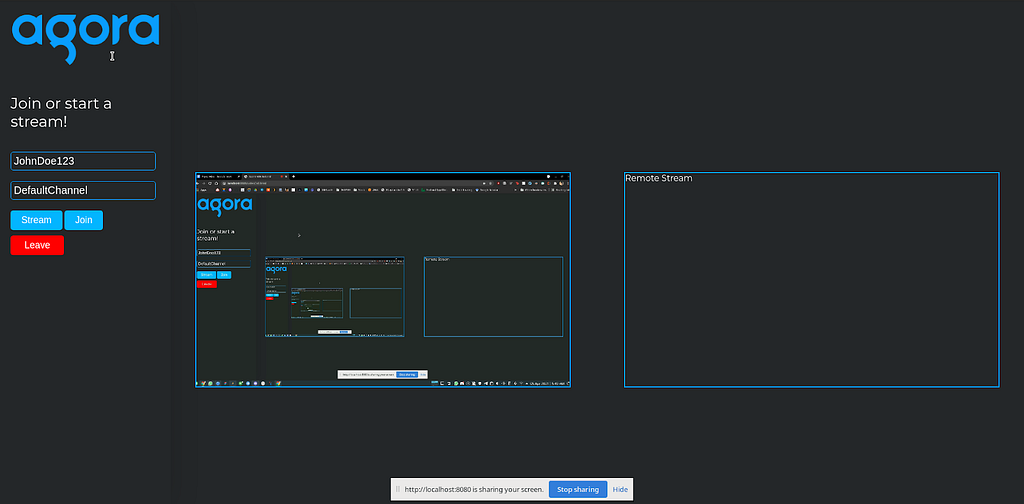Image resolution: width=1024 pixels, height=504 pixels.
Task: Start broadcasting with the Stream button
Action: [x=37, y=220]
